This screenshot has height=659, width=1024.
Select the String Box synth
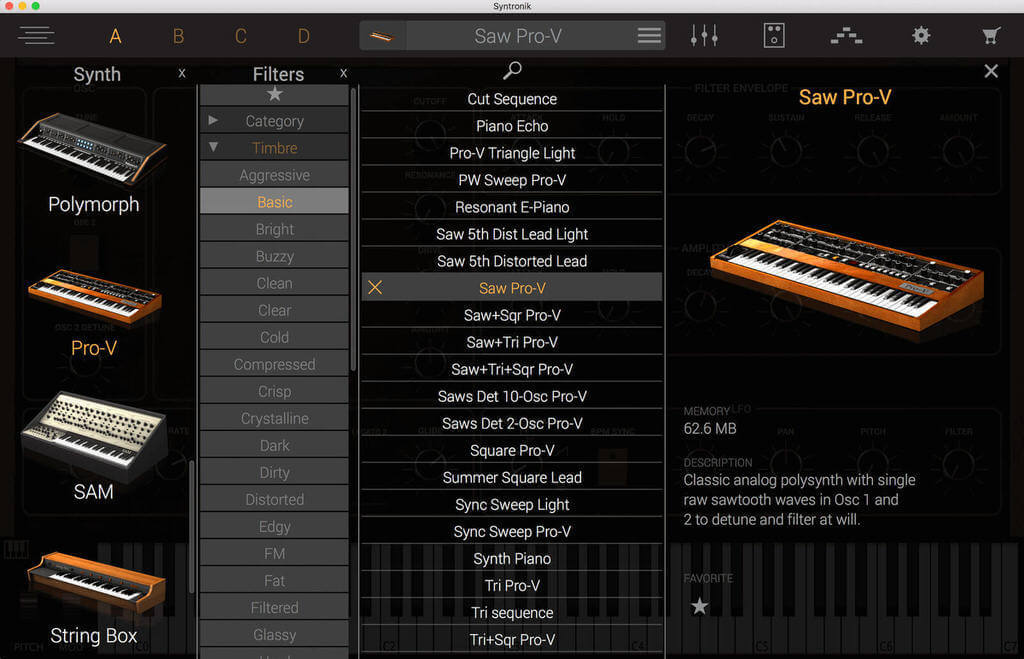click(93, 598)
